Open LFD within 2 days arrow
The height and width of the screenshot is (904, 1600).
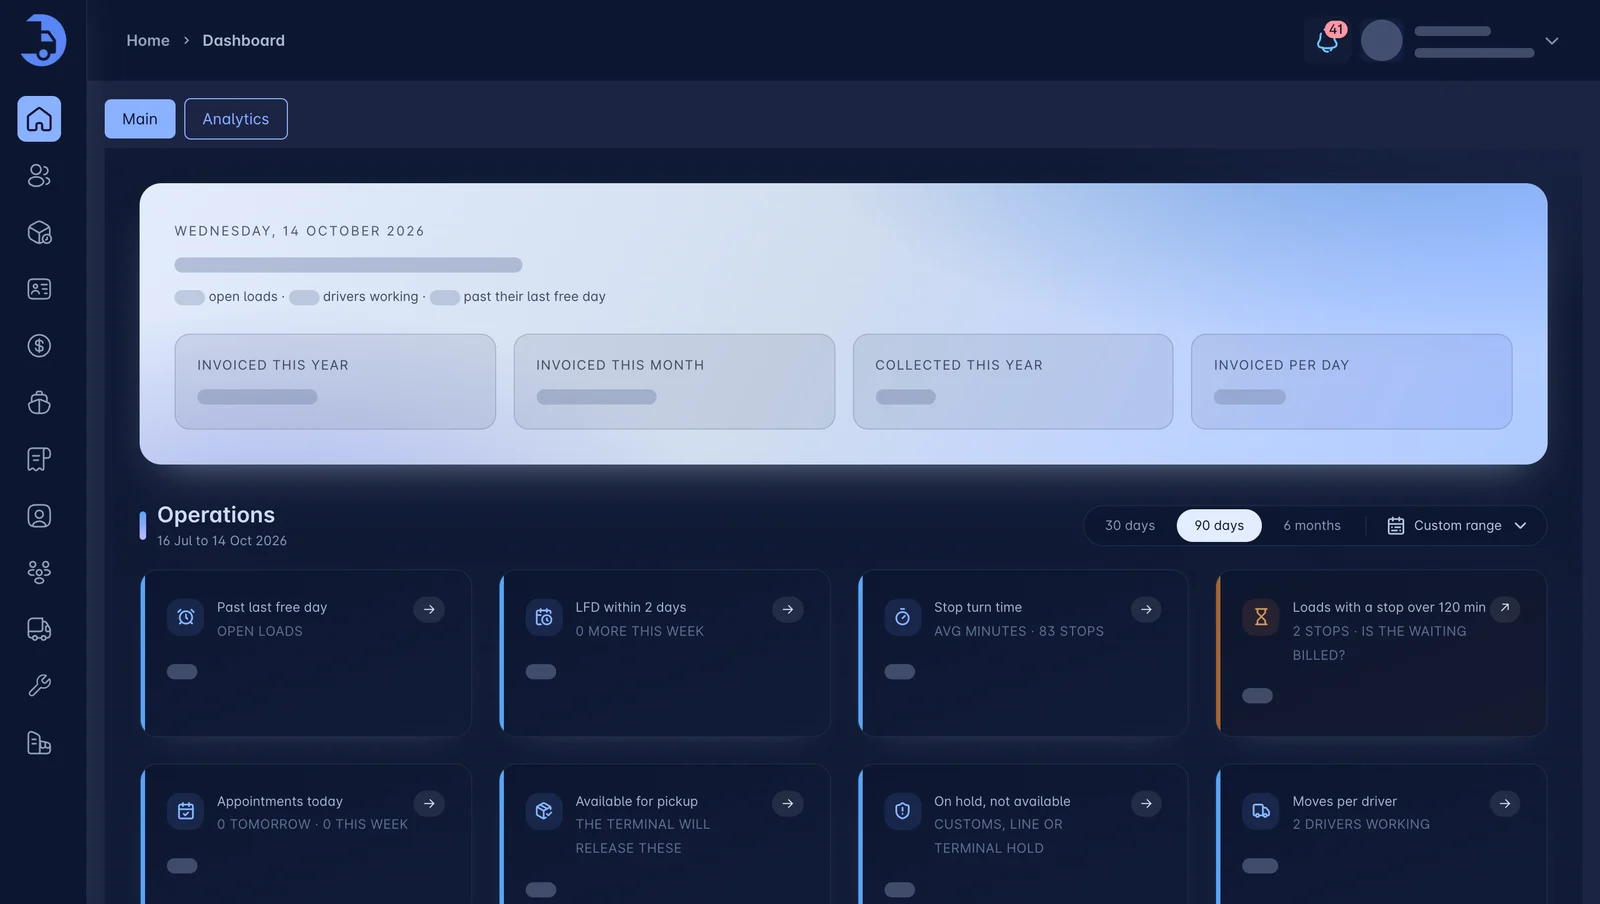[x=788, y=609]
